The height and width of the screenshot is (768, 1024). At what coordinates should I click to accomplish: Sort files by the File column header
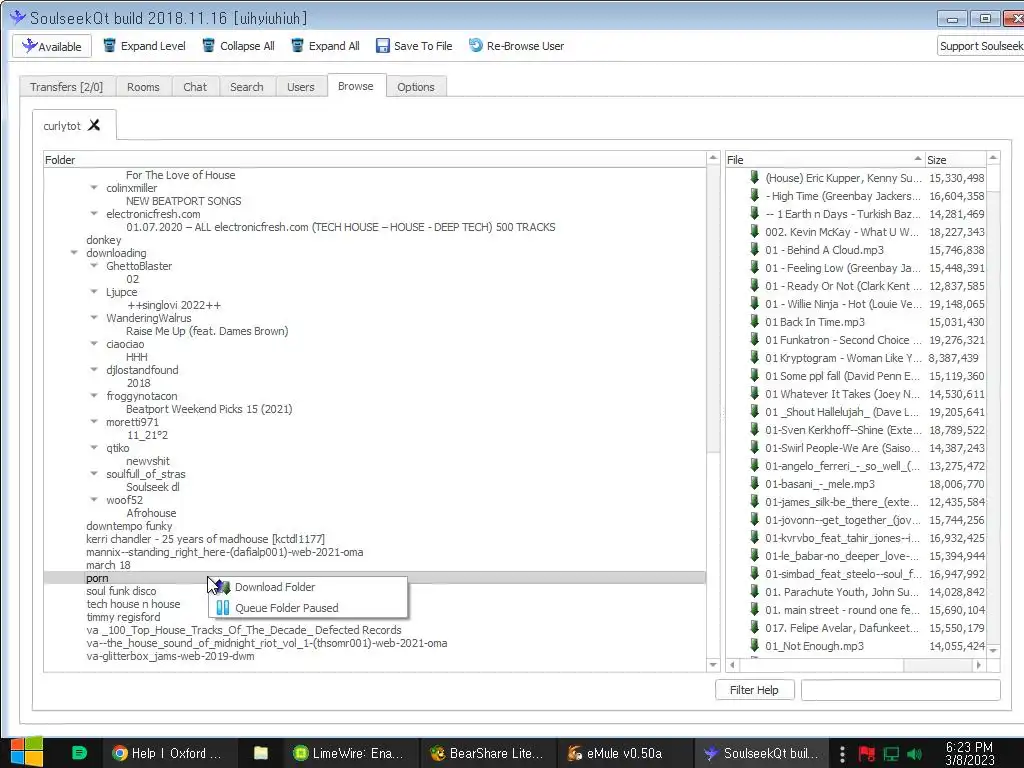tap(825, 159)
